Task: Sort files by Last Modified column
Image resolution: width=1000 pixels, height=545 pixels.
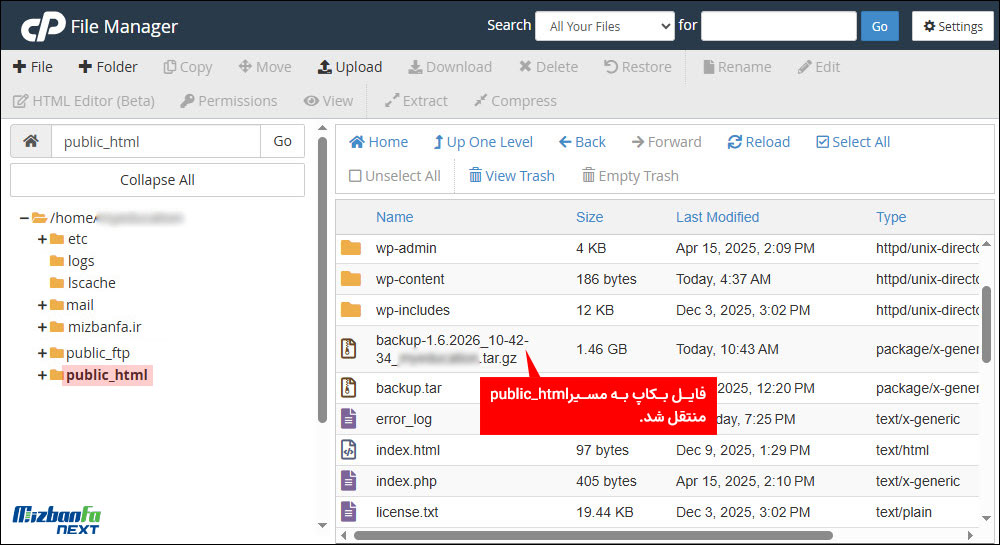Action: pyautogui.click(x=717, y=217)
